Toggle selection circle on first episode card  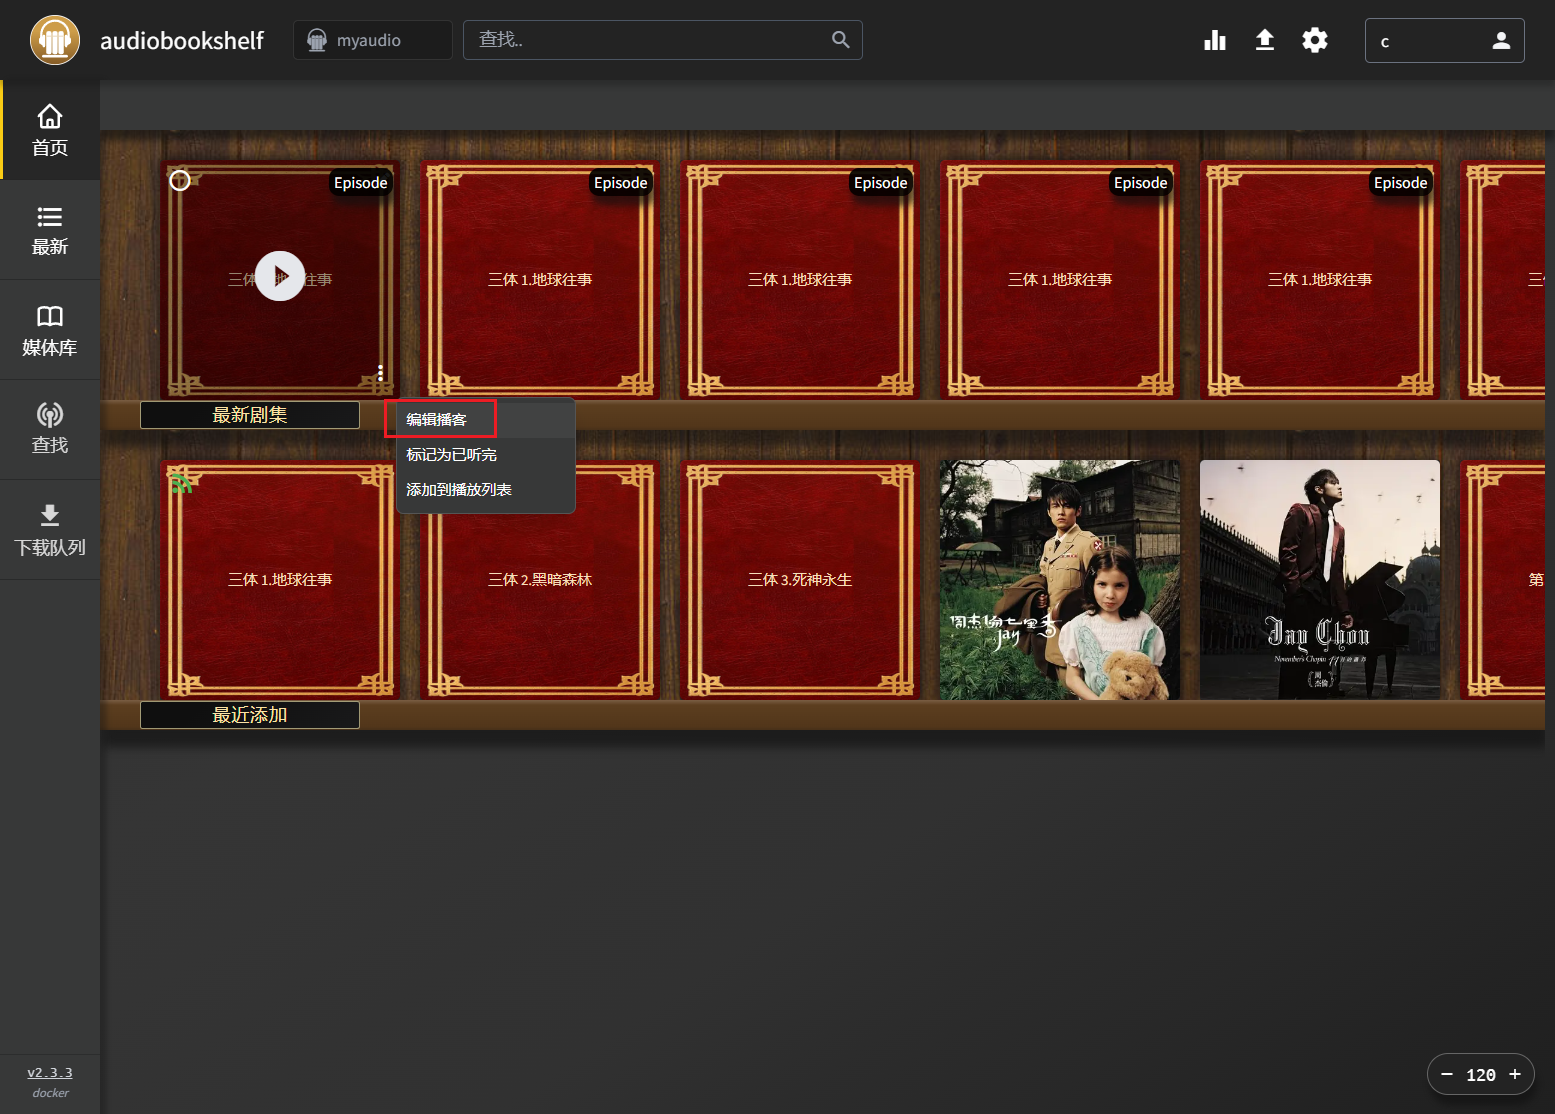pos(180,181)
